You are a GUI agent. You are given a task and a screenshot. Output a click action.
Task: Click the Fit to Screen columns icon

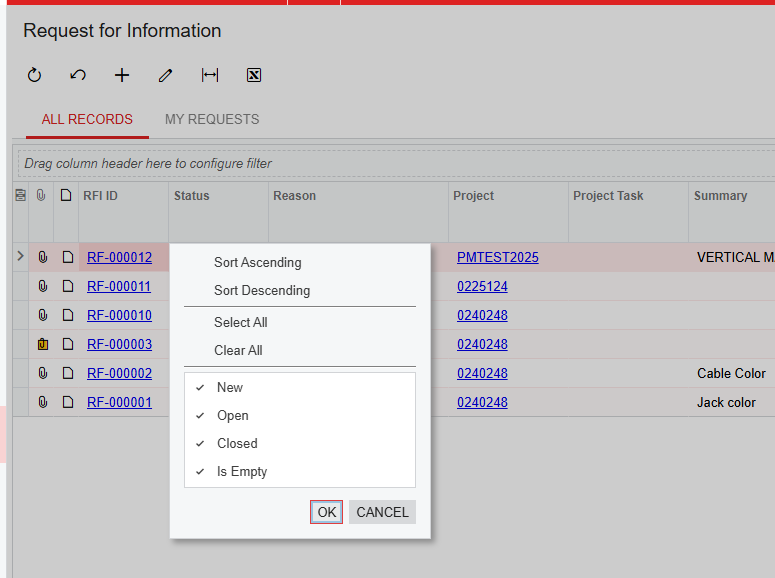point(210,75)
